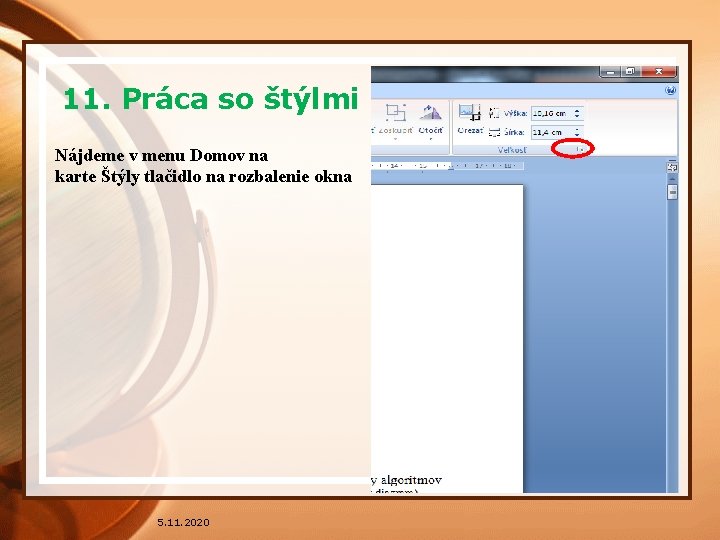Toggle the ruler button above the scrollbar
The image size is (720, 540).
click(x=672, y=168)
